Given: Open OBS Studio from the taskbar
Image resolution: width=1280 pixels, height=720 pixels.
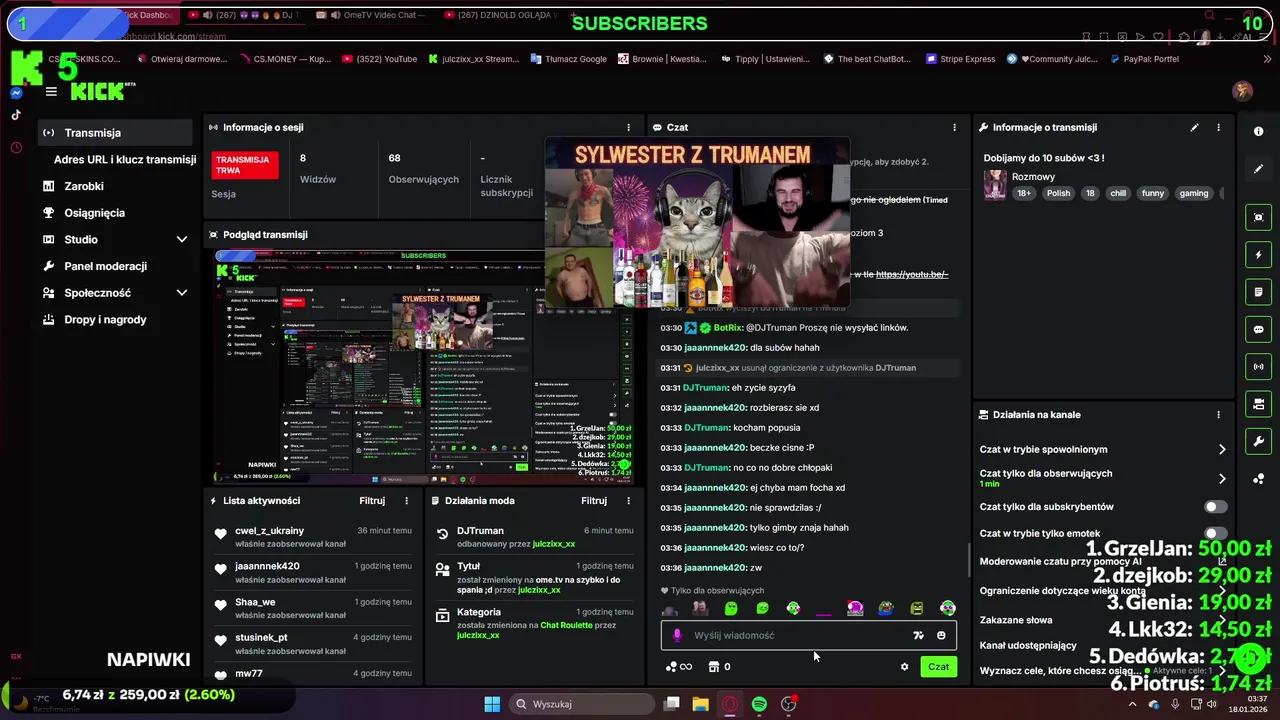Looking at the screenshot, I should [x=788, y=704].
